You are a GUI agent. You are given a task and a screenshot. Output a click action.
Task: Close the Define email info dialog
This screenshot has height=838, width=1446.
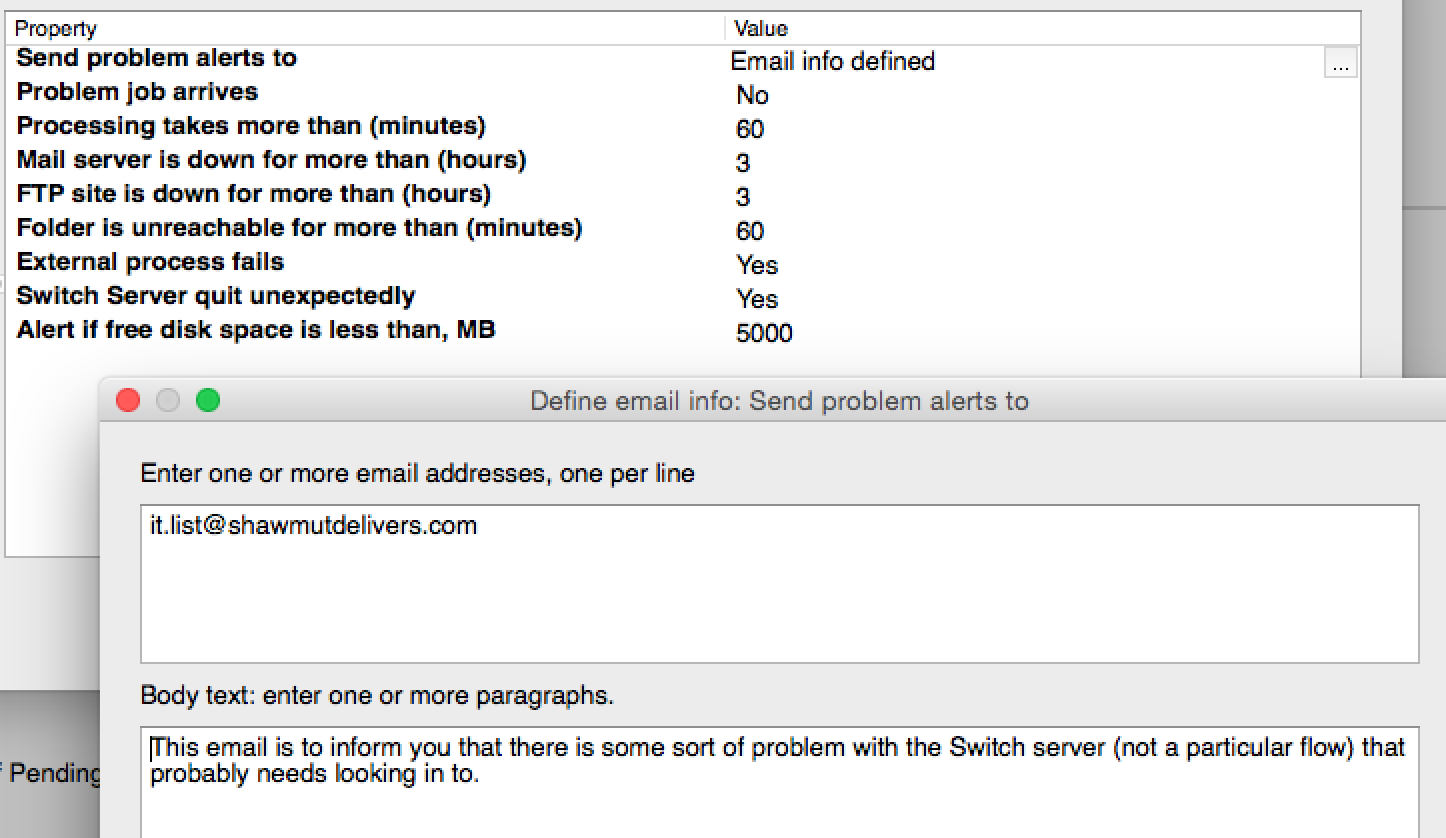(128, 401)
